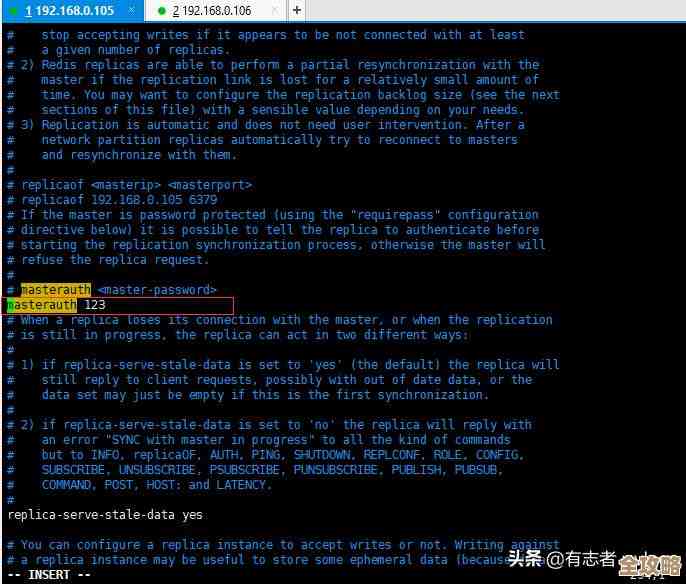The height and width of the screenshot is (584, 686).
Task: Open a new session with the plus button
Action: coord(298,11)
